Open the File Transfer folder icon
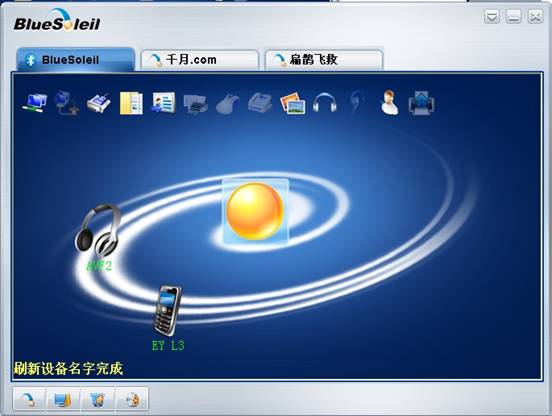This screenshot has width=552, height=416. [131, 103]
